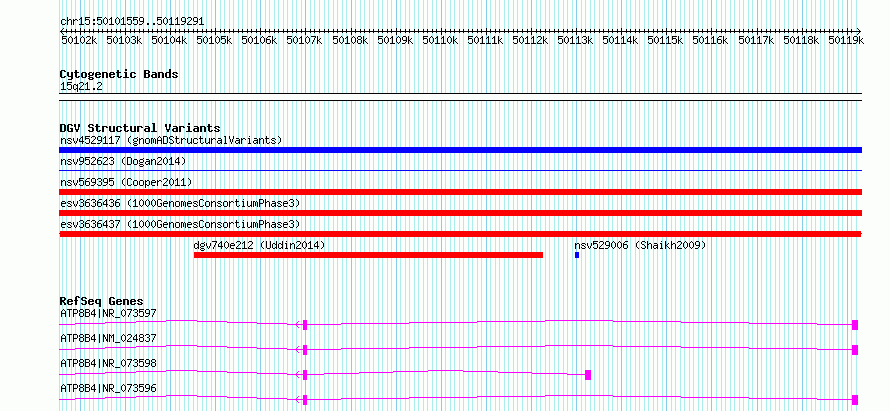The image size is (890, 411).
Task: Click the ATP8B4|NM_024837 exon near 50119k
Action: click(x=855, y=350)
